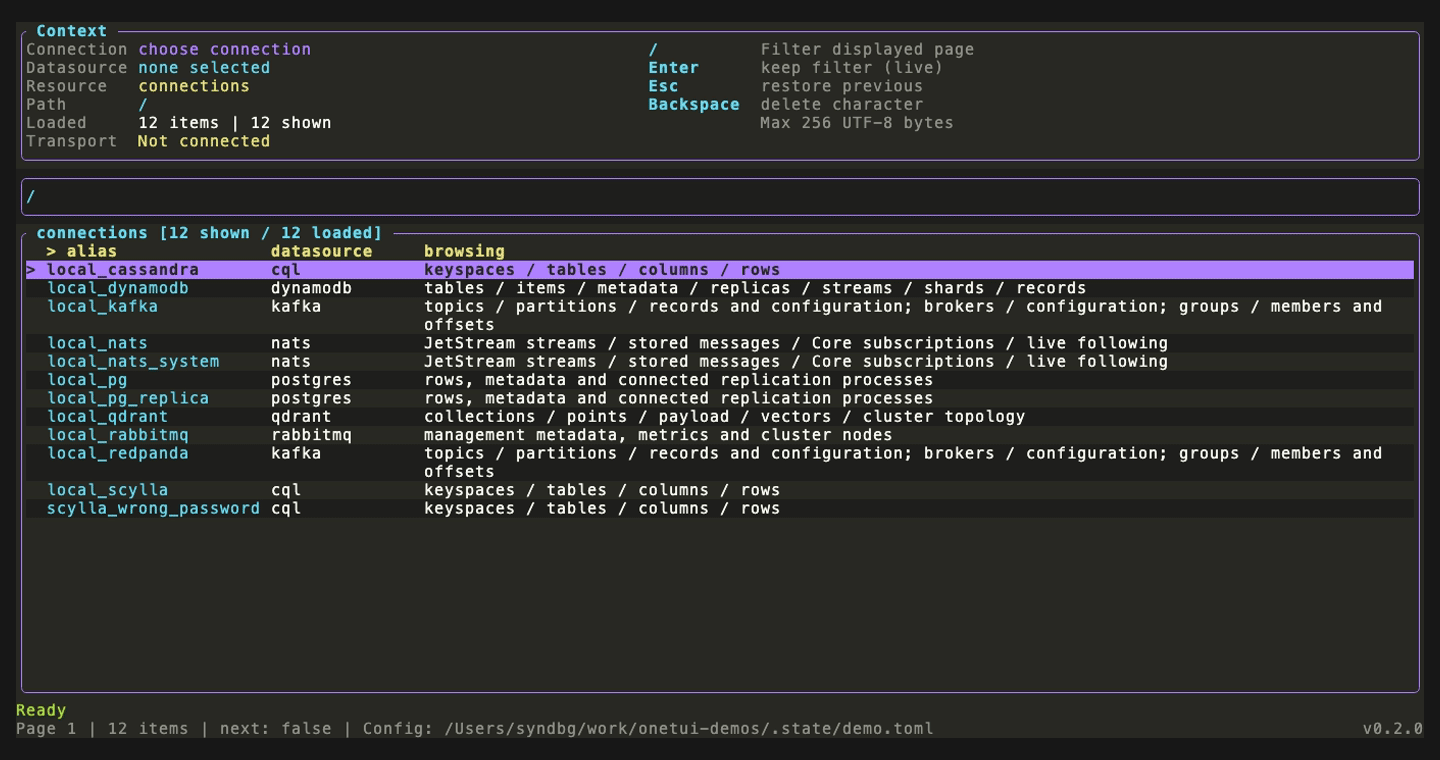Select the local_dynamodb alias
The height and width of the screenshot is (760, 1440).
(x=118, y=288)
